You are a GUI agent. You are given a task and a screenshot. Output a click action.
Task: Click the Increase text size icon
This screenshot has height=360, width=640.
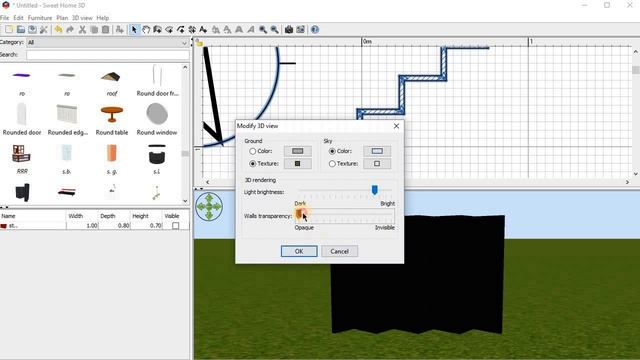[x=216, y=29]
